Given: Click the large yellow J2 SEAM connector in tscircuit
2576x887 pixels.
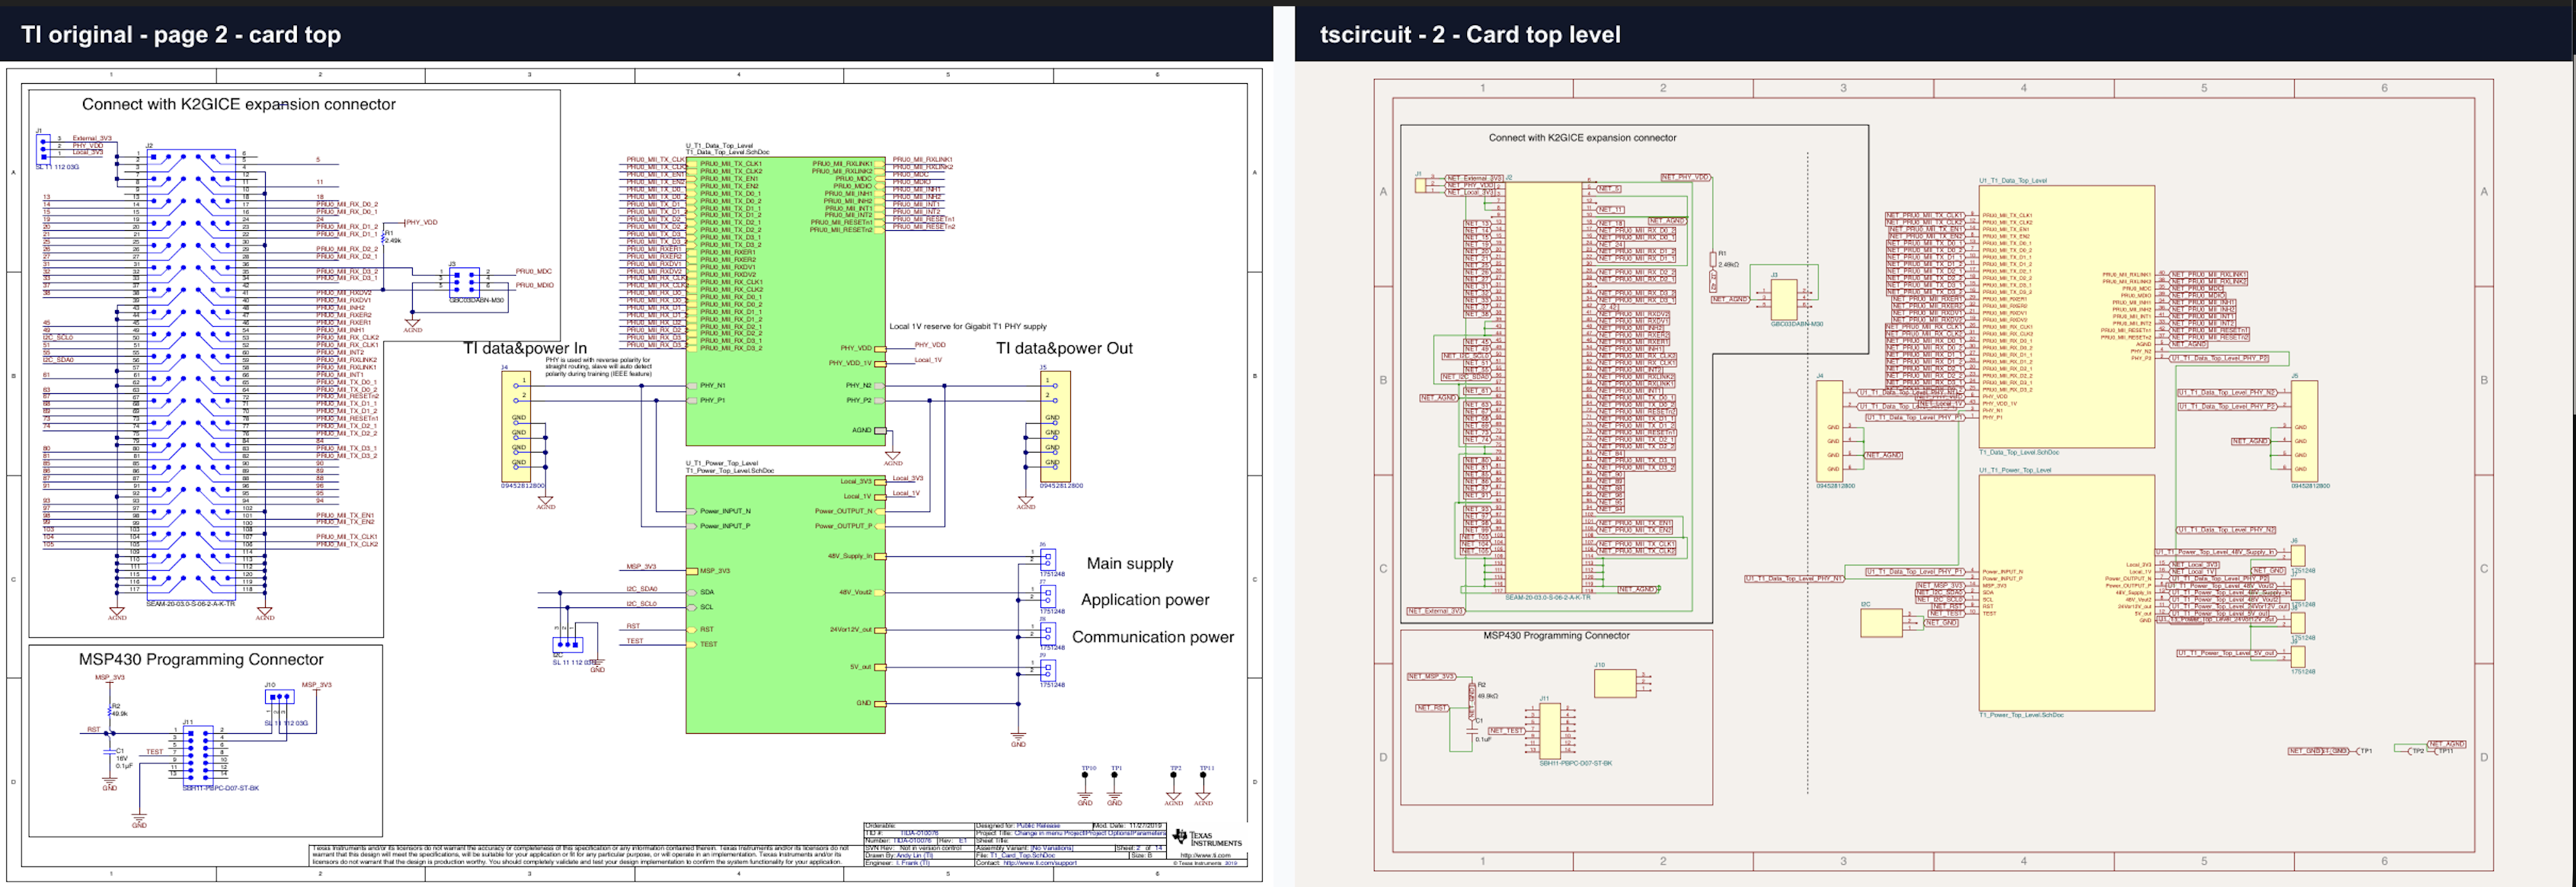Looking at the screenshot, I should 1544,386.
